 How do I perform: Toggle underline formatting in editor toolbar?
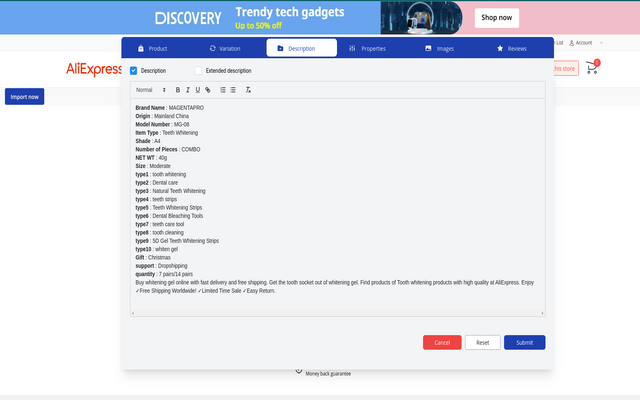click(197, 90)
